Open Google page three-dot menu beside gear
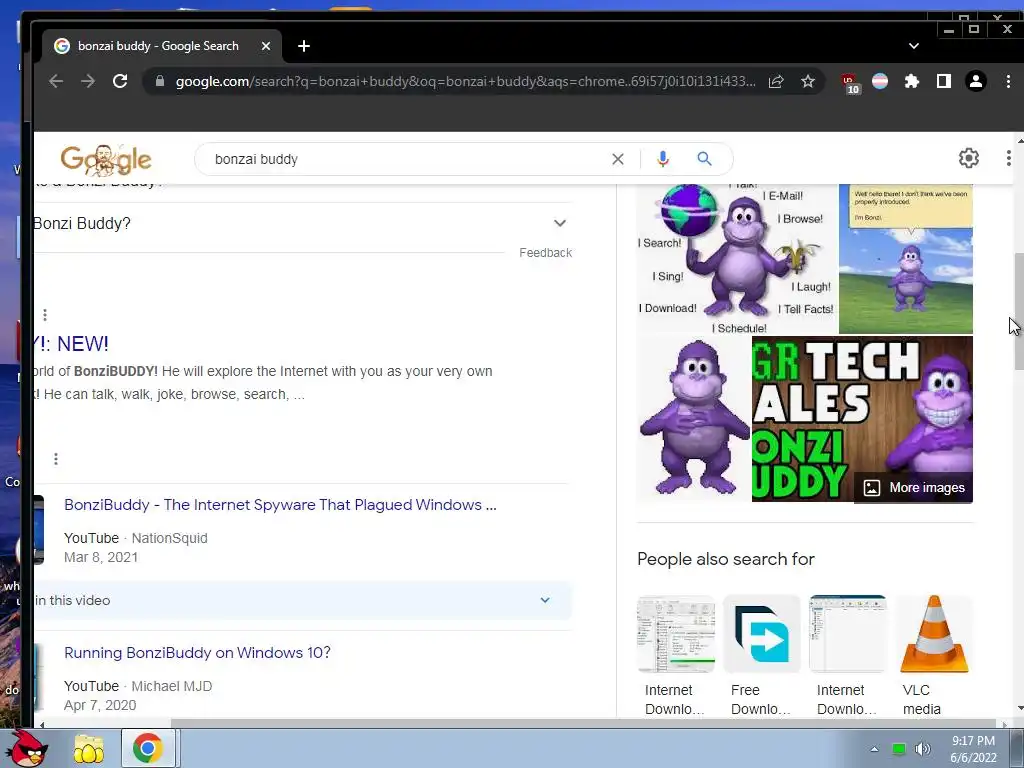The width and height of the screenshot is (1024, 768). (x=1008, y=158)
